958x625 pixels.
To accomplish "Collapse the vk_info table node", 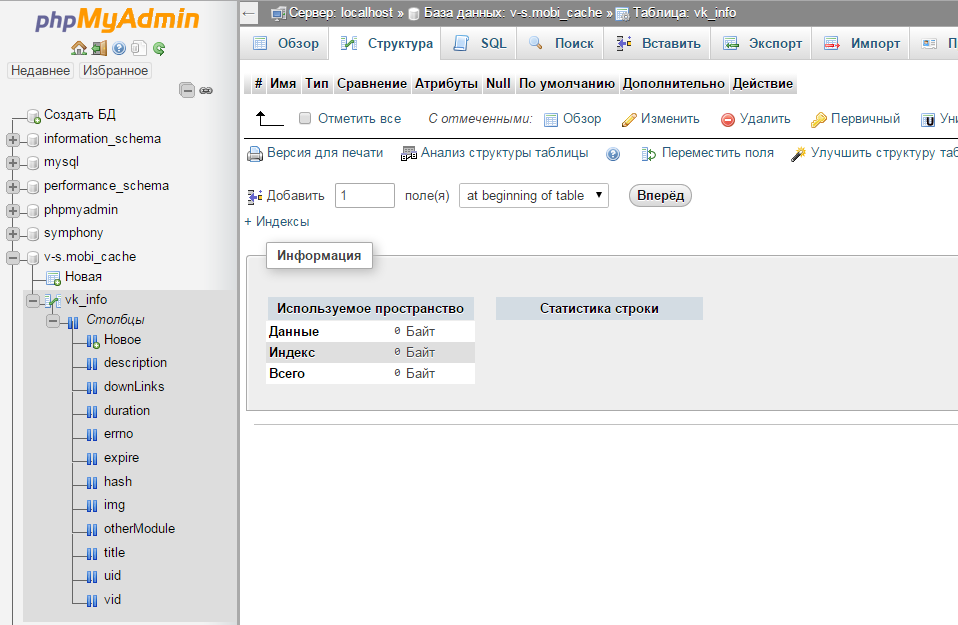I will (33, 300).
